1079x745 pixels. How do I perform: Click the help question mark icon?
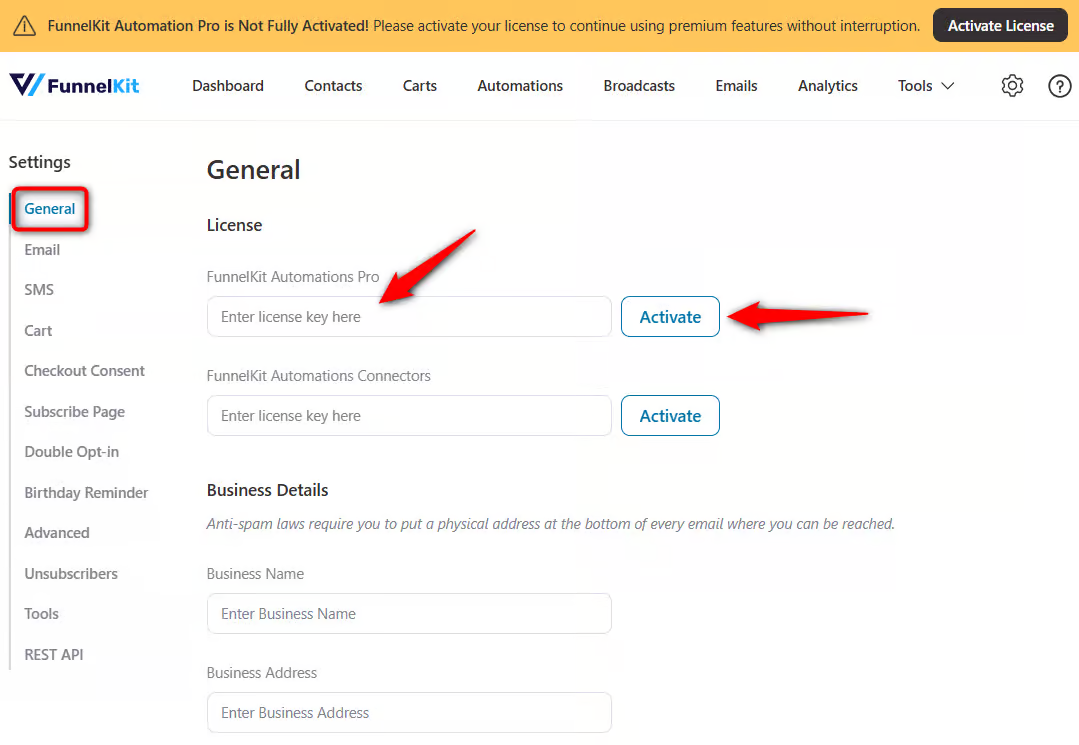1059,86
